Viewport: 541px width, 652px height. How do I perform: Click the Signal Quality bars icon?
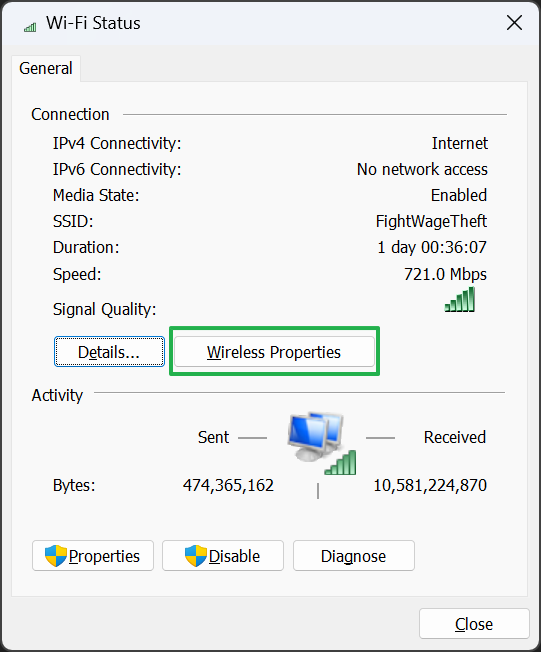(x=459, y=299)
